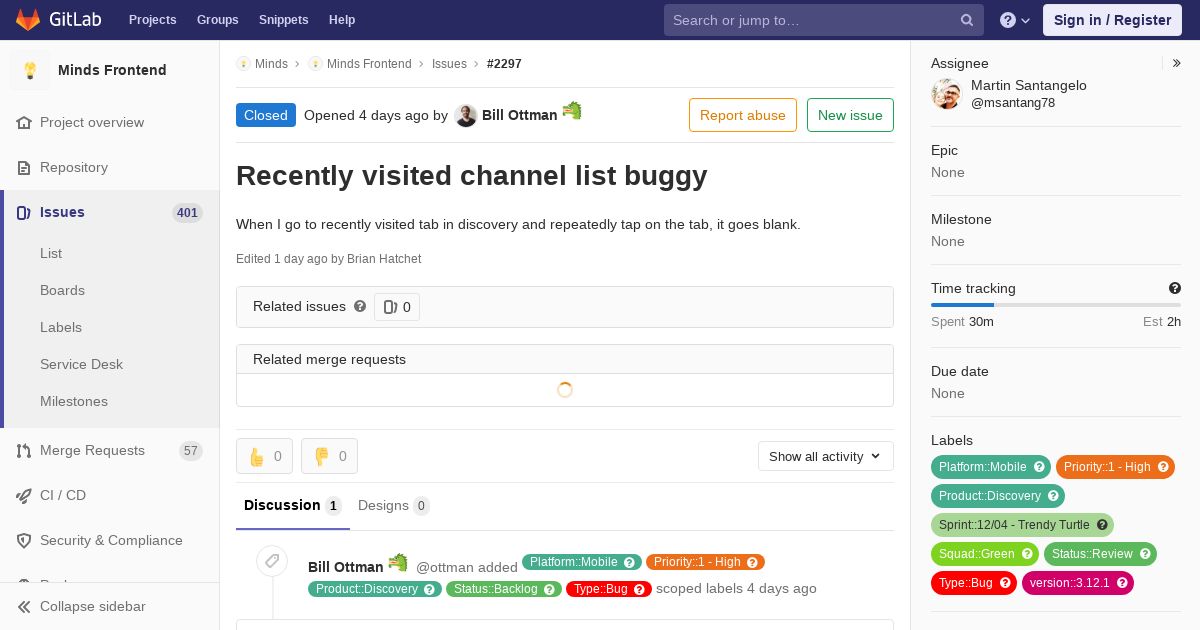Open the Show all activity dropdown
The height and width of the screenshot is (630, 1200).
point(825,456)
